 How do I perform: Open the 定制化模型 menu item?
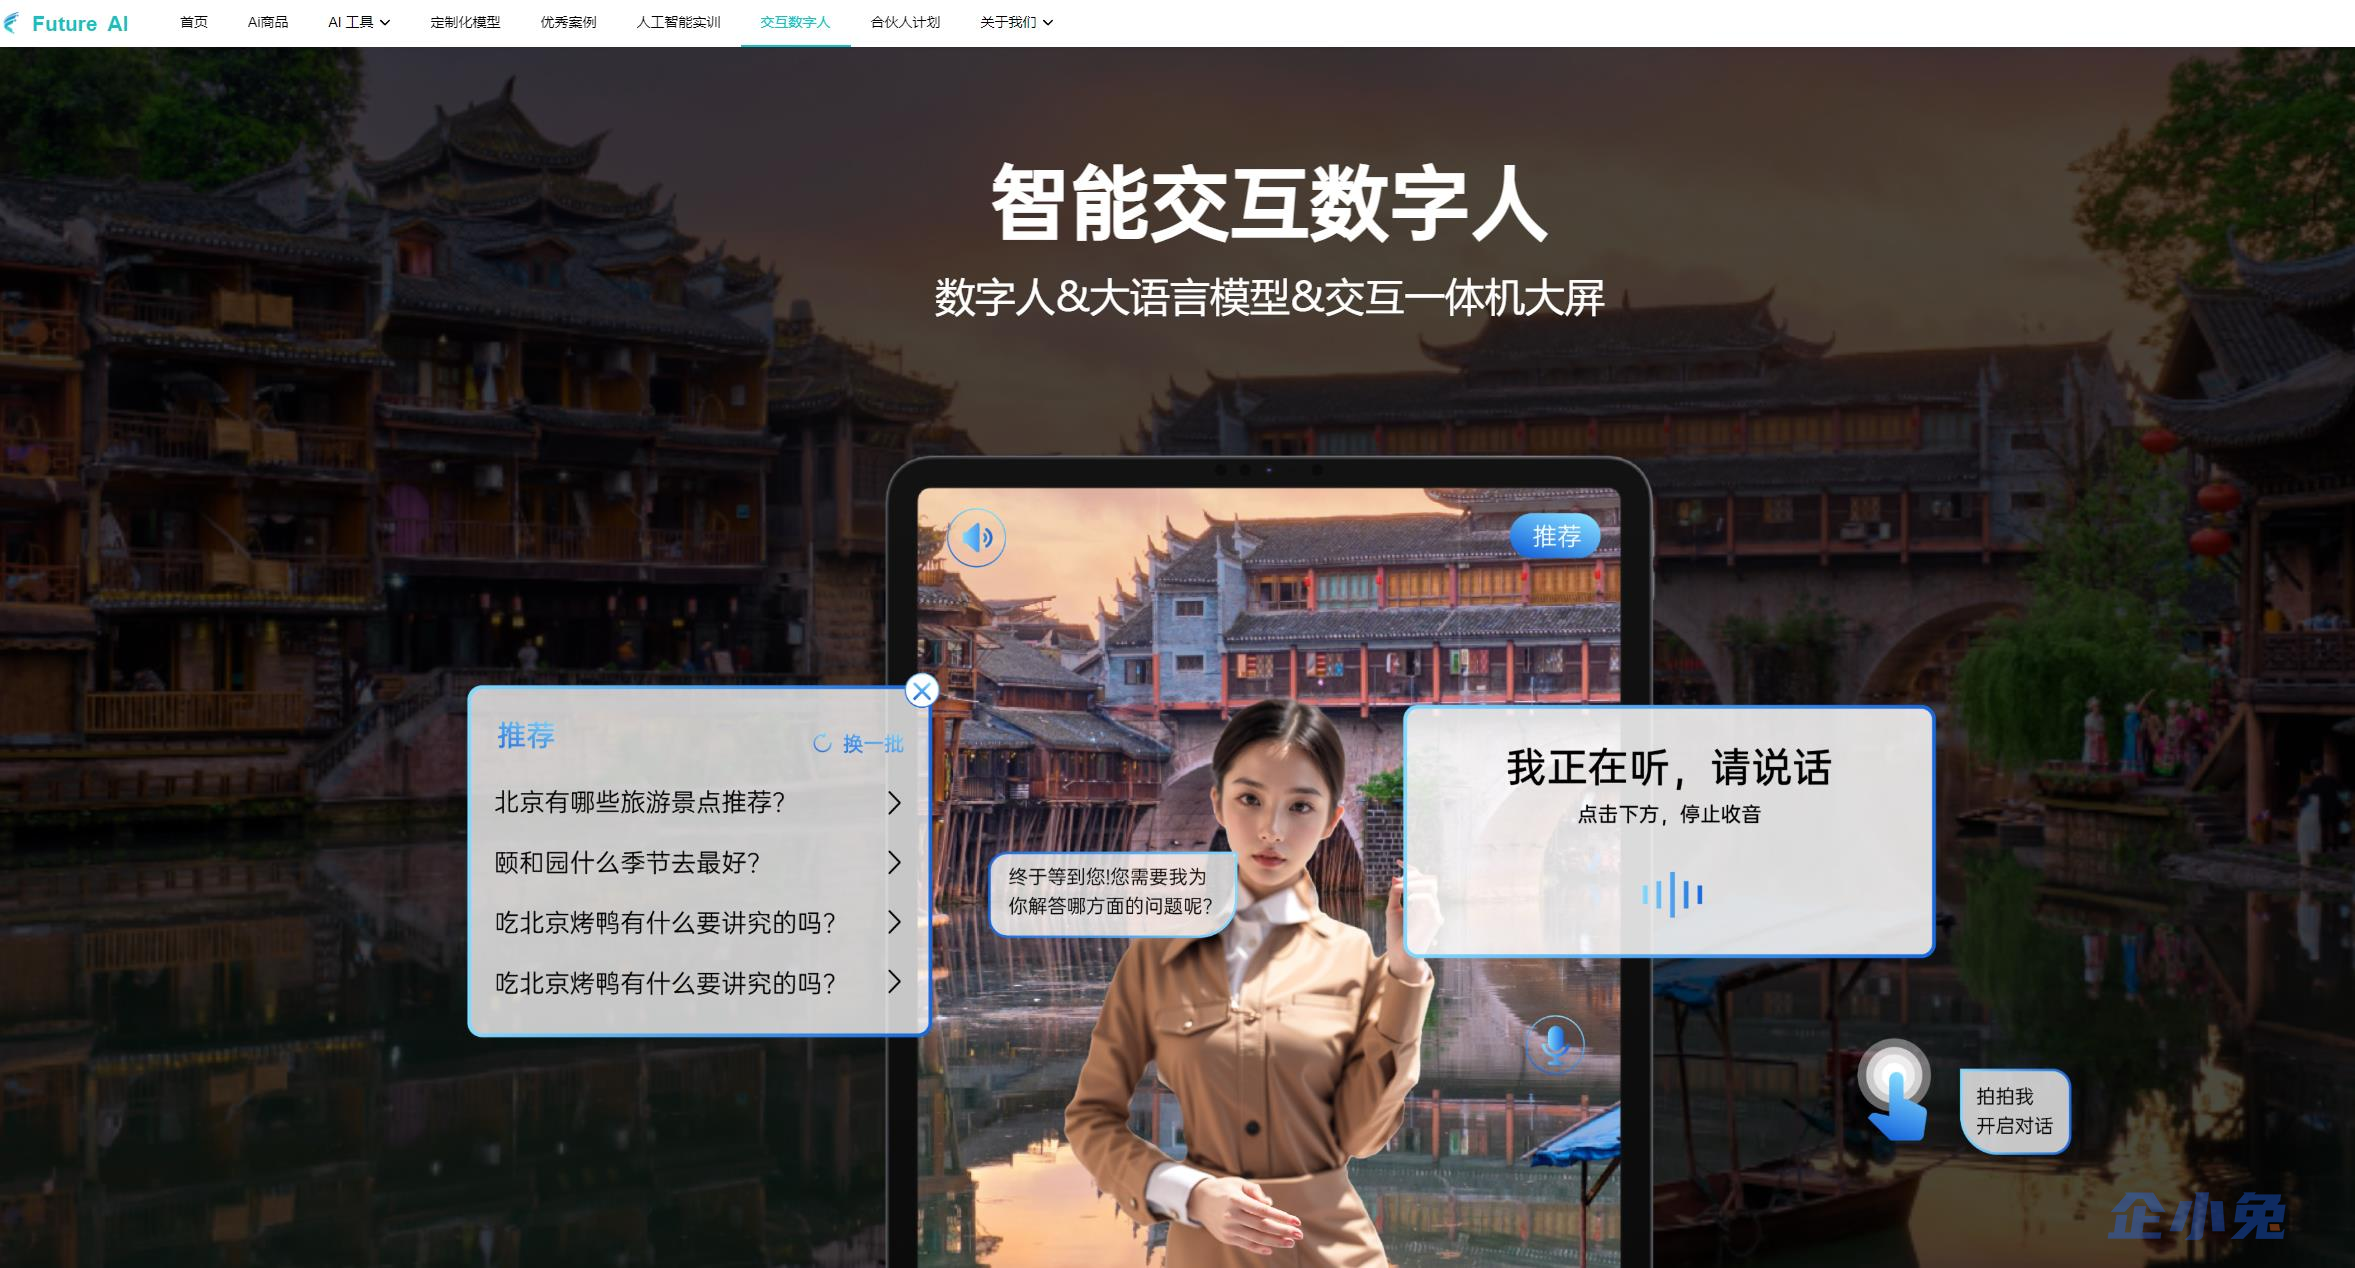pos(465,22)
